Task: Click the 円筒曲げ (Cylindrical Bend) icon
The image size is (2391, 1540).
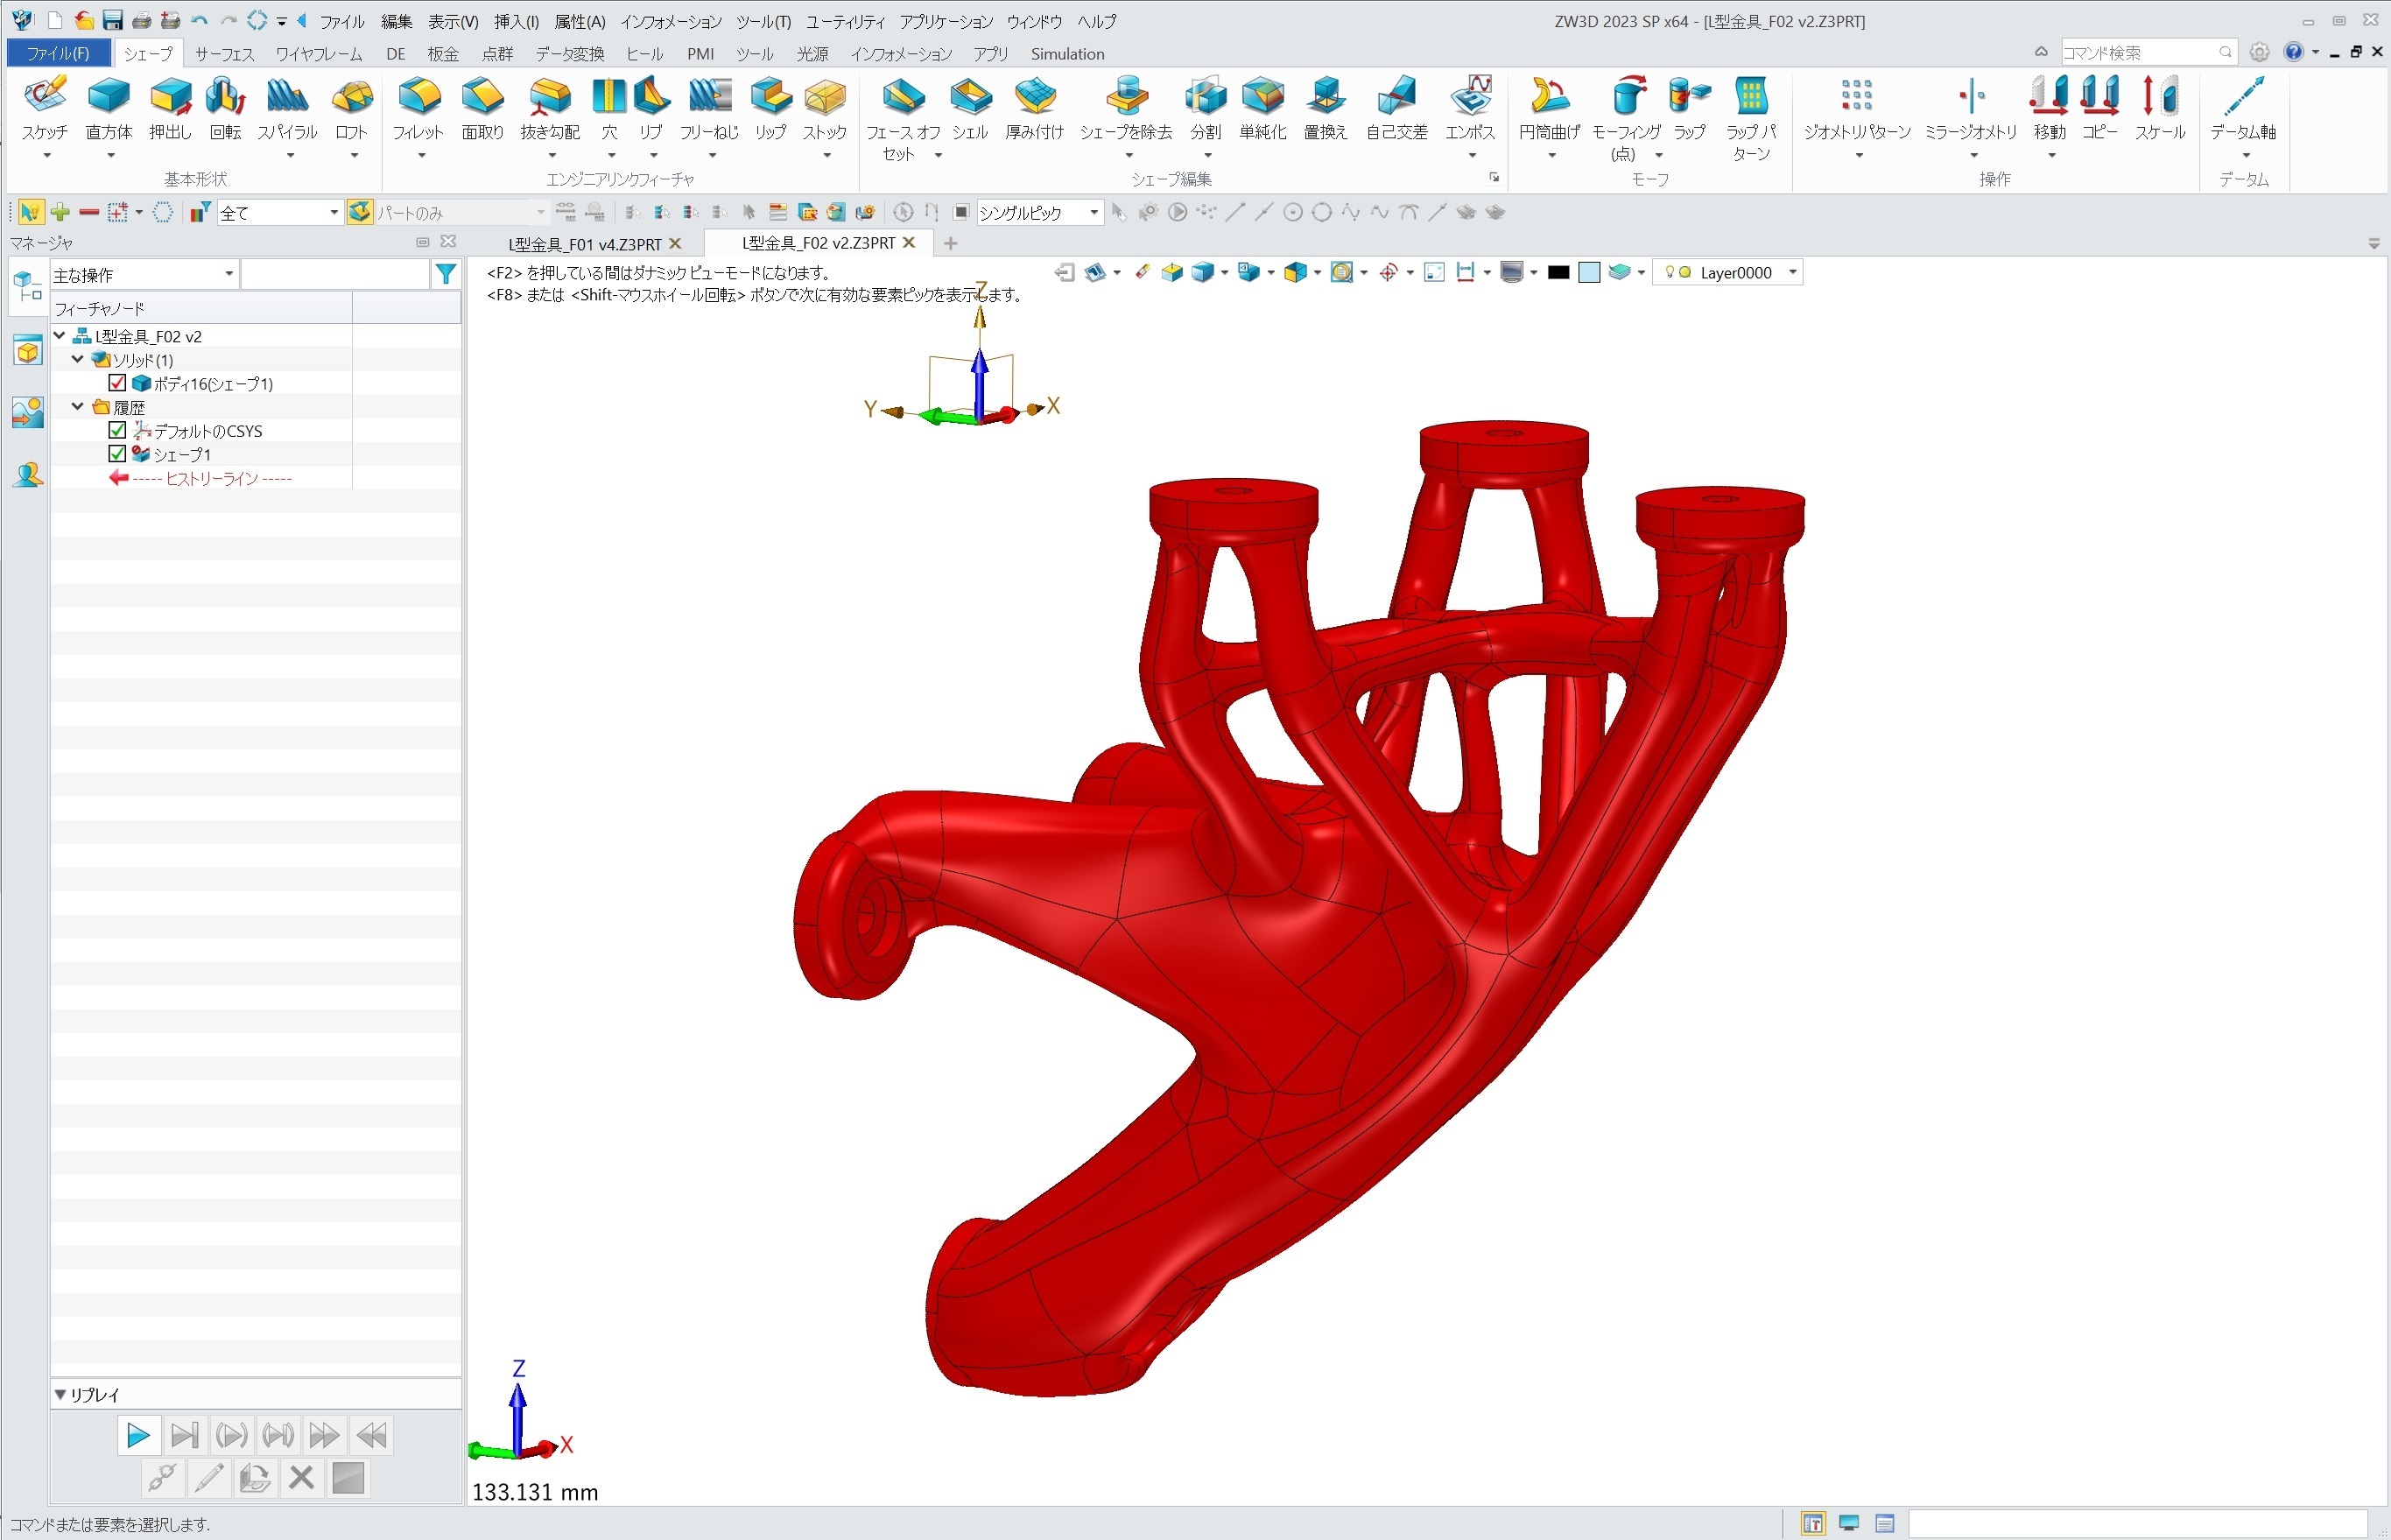Action: click(1549, 97)
